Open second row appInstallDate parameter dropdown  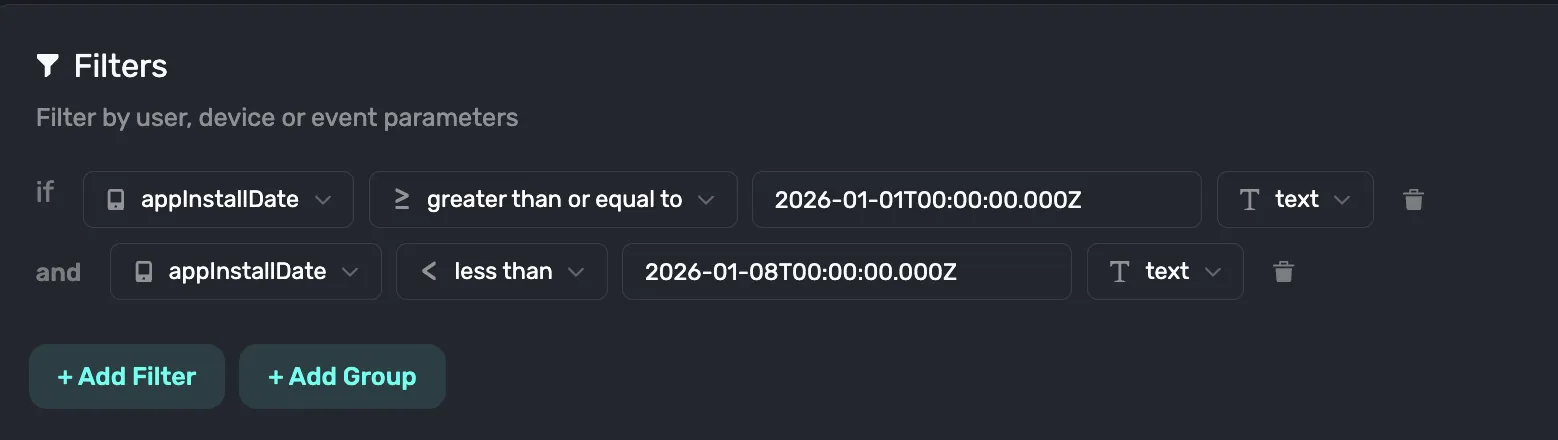246,271
